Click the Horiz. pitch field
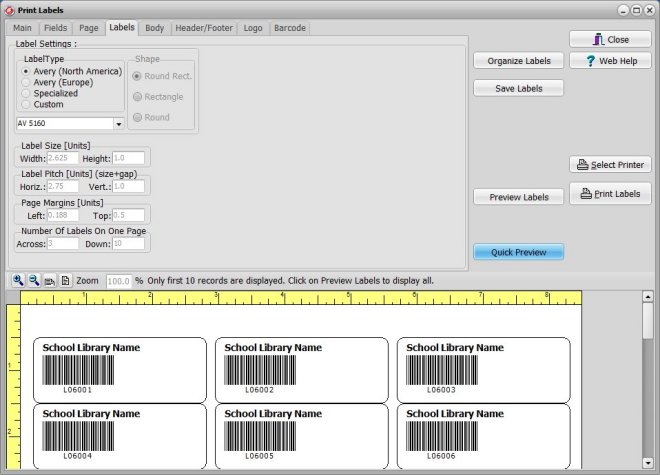The height and width of the screenshot is (475, 660). [63, 187]
